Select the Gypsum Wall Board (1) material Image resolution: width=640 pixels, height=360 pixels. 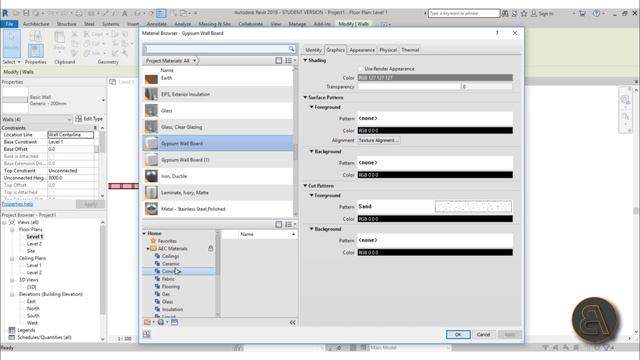pos(218,160)
